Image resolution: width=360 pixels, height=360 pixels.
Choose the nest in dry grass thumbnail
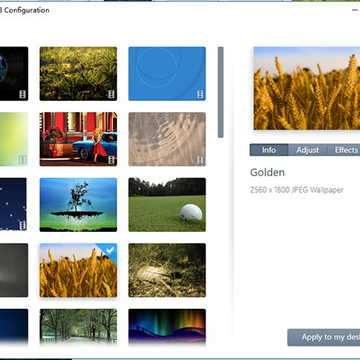(x=167, y=270)
